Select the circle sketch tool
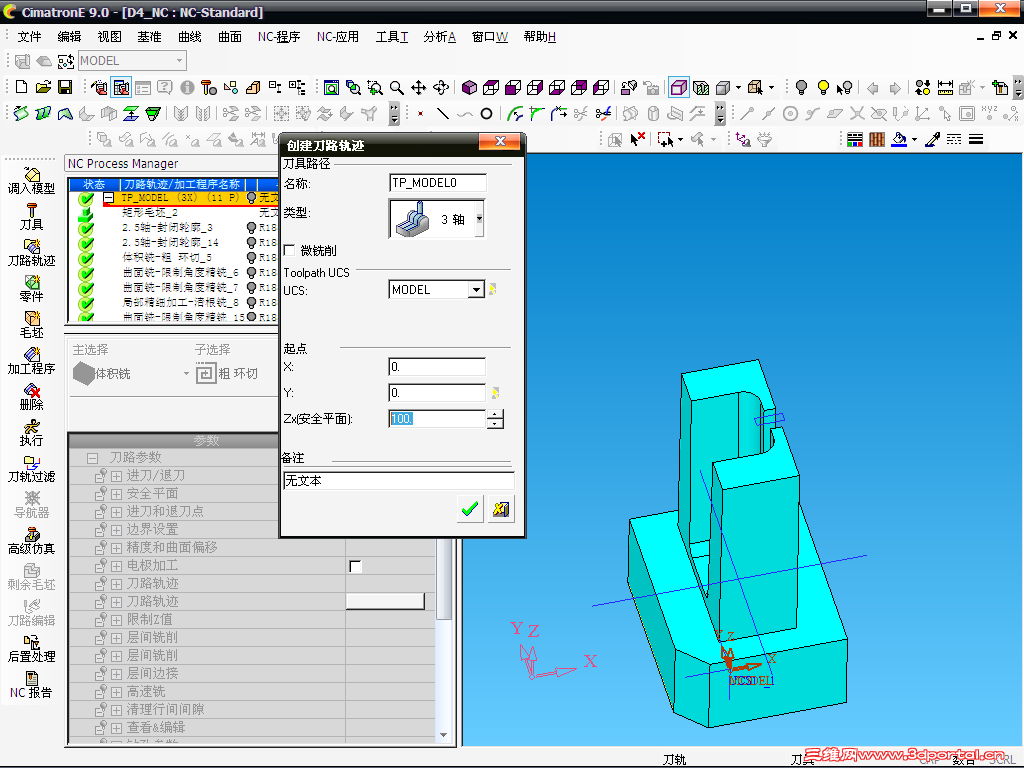This screenshot has height=768, width=1024. (x=487, y=114)
